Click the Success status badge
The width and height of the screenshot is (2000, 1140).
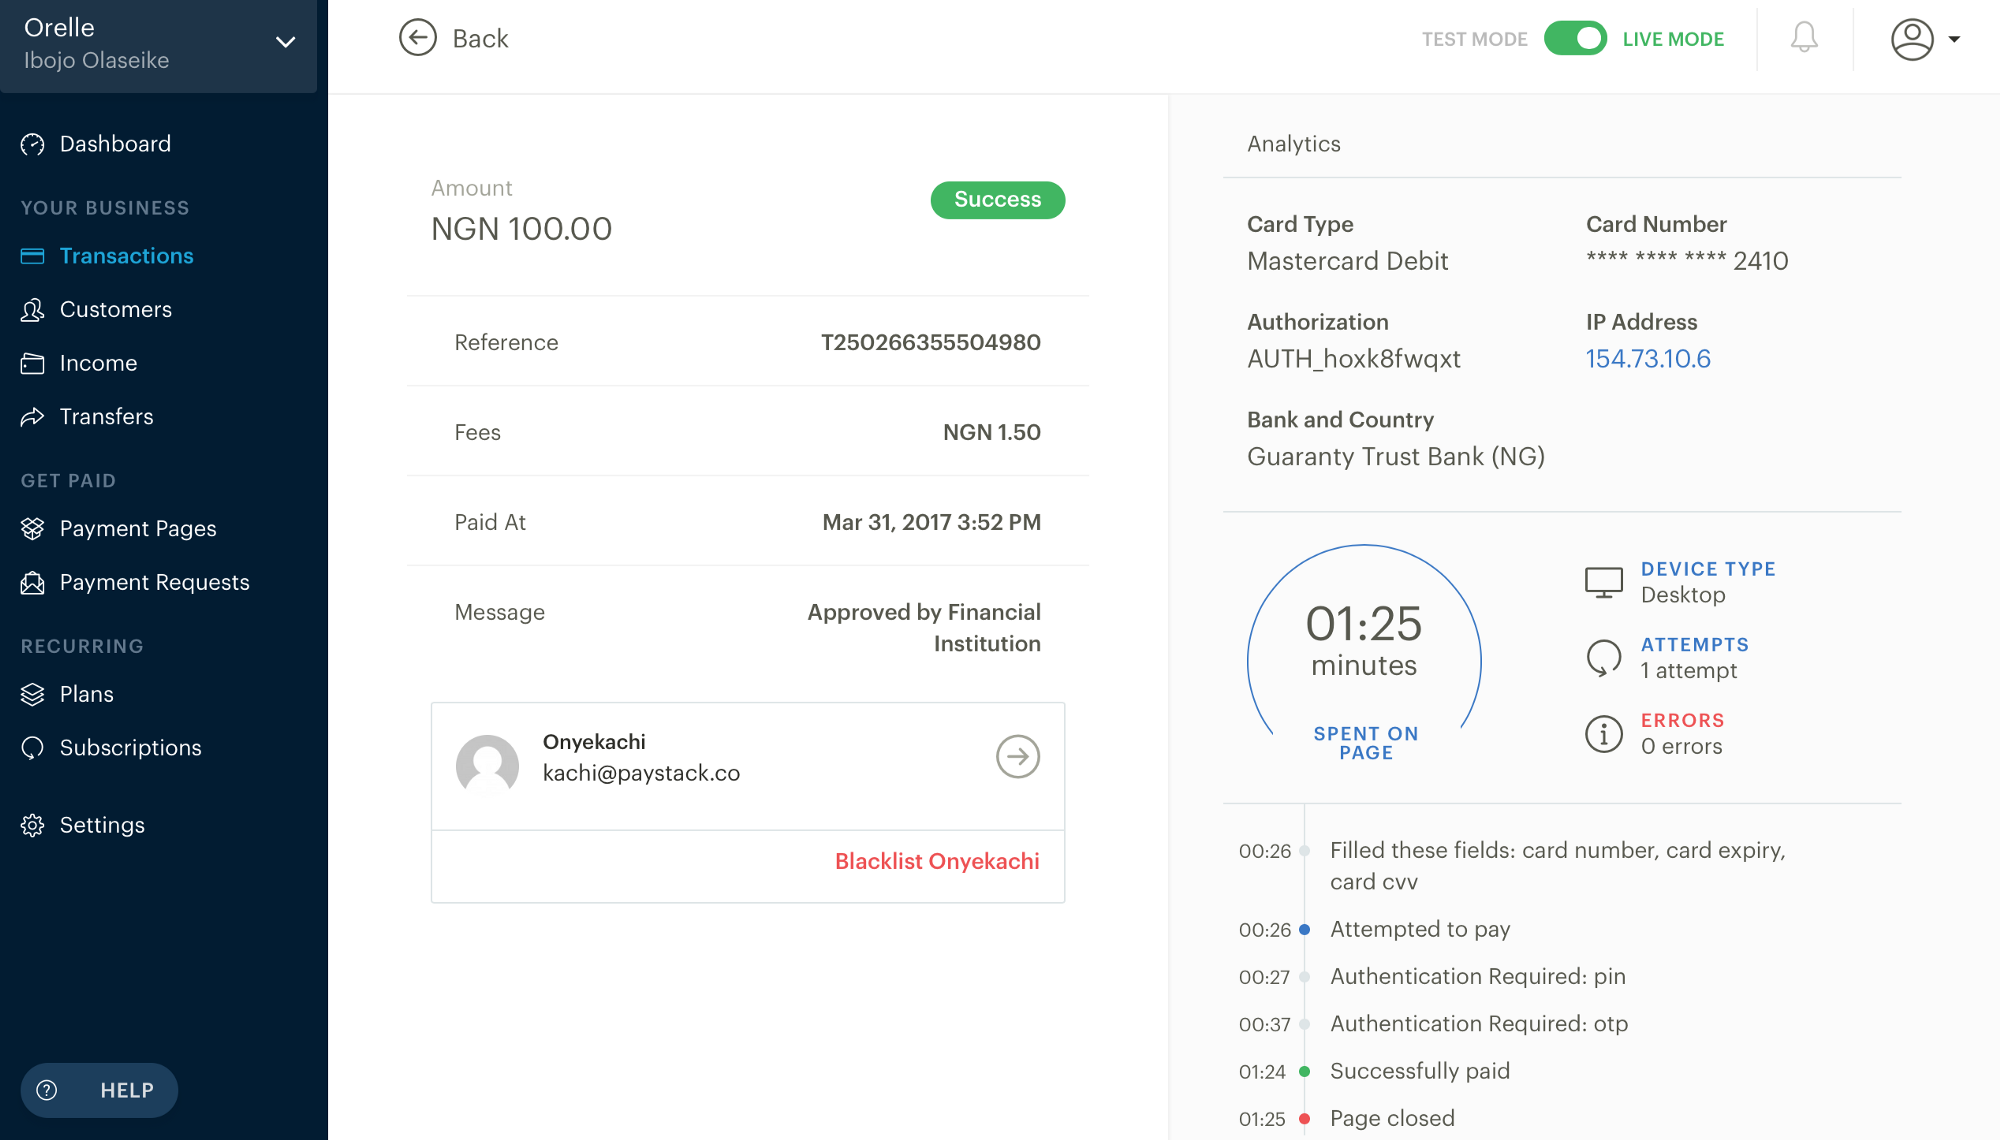point(998,200)
